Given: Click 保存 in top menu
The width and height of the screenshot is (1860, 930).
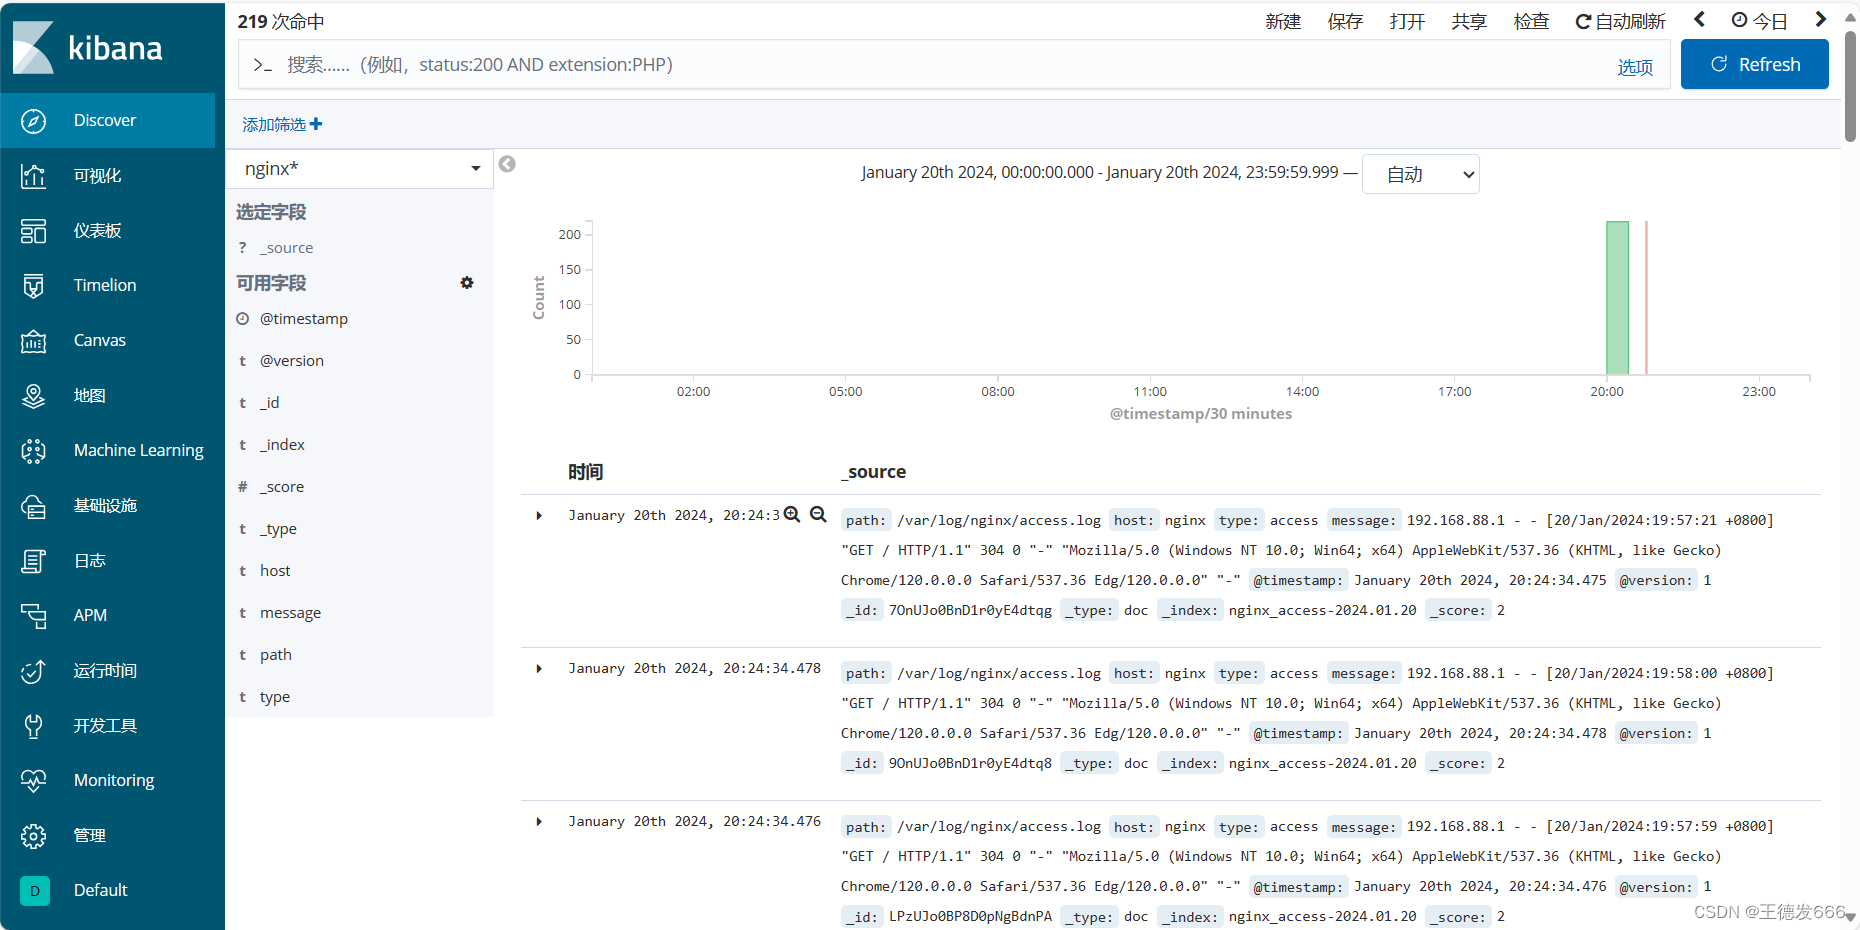Looking at the screenshot, I should point(1345,21).
